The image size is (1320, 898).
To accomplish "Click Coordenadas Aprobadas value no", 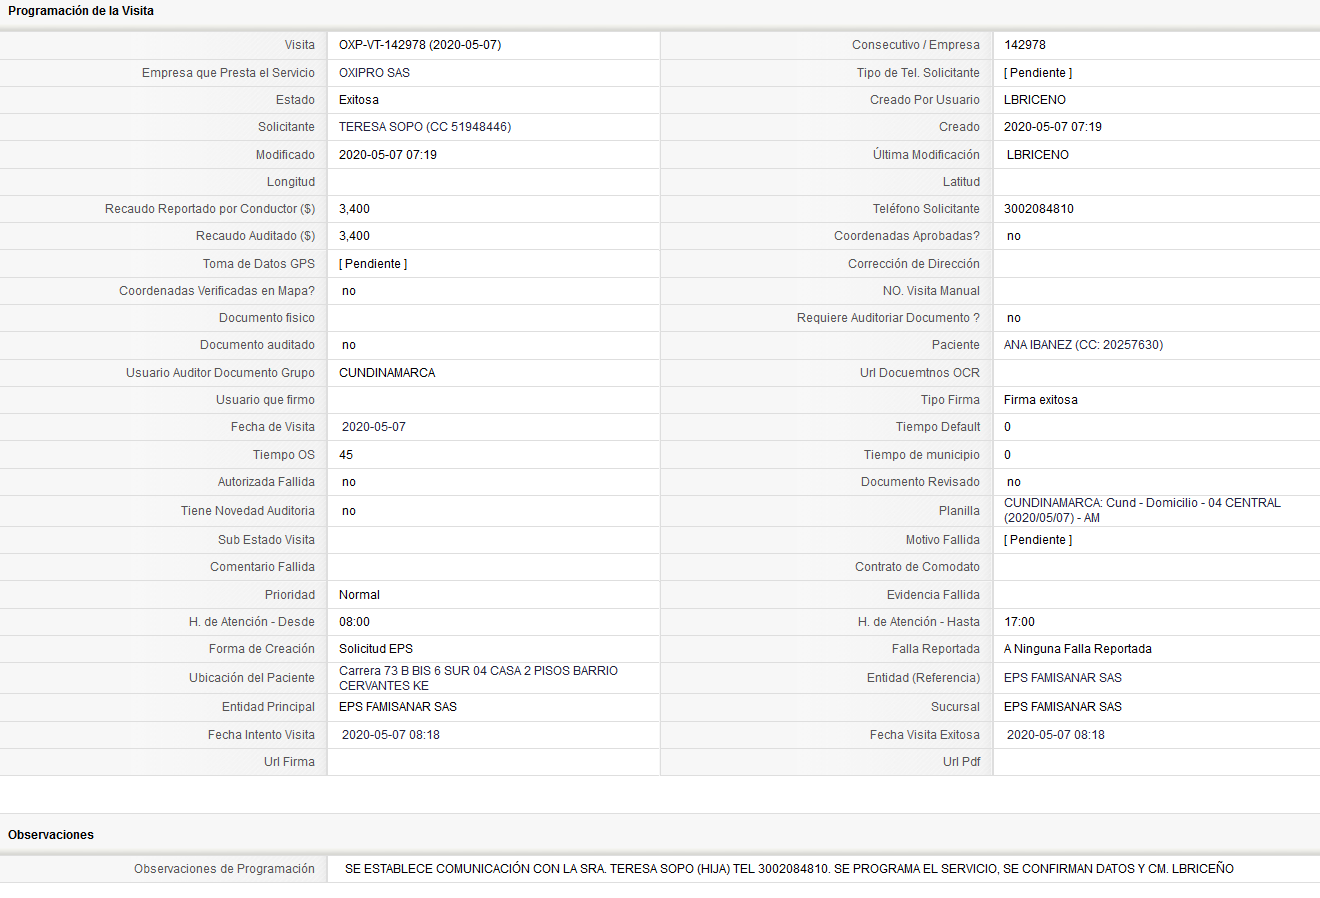I will coord(1014,236).
